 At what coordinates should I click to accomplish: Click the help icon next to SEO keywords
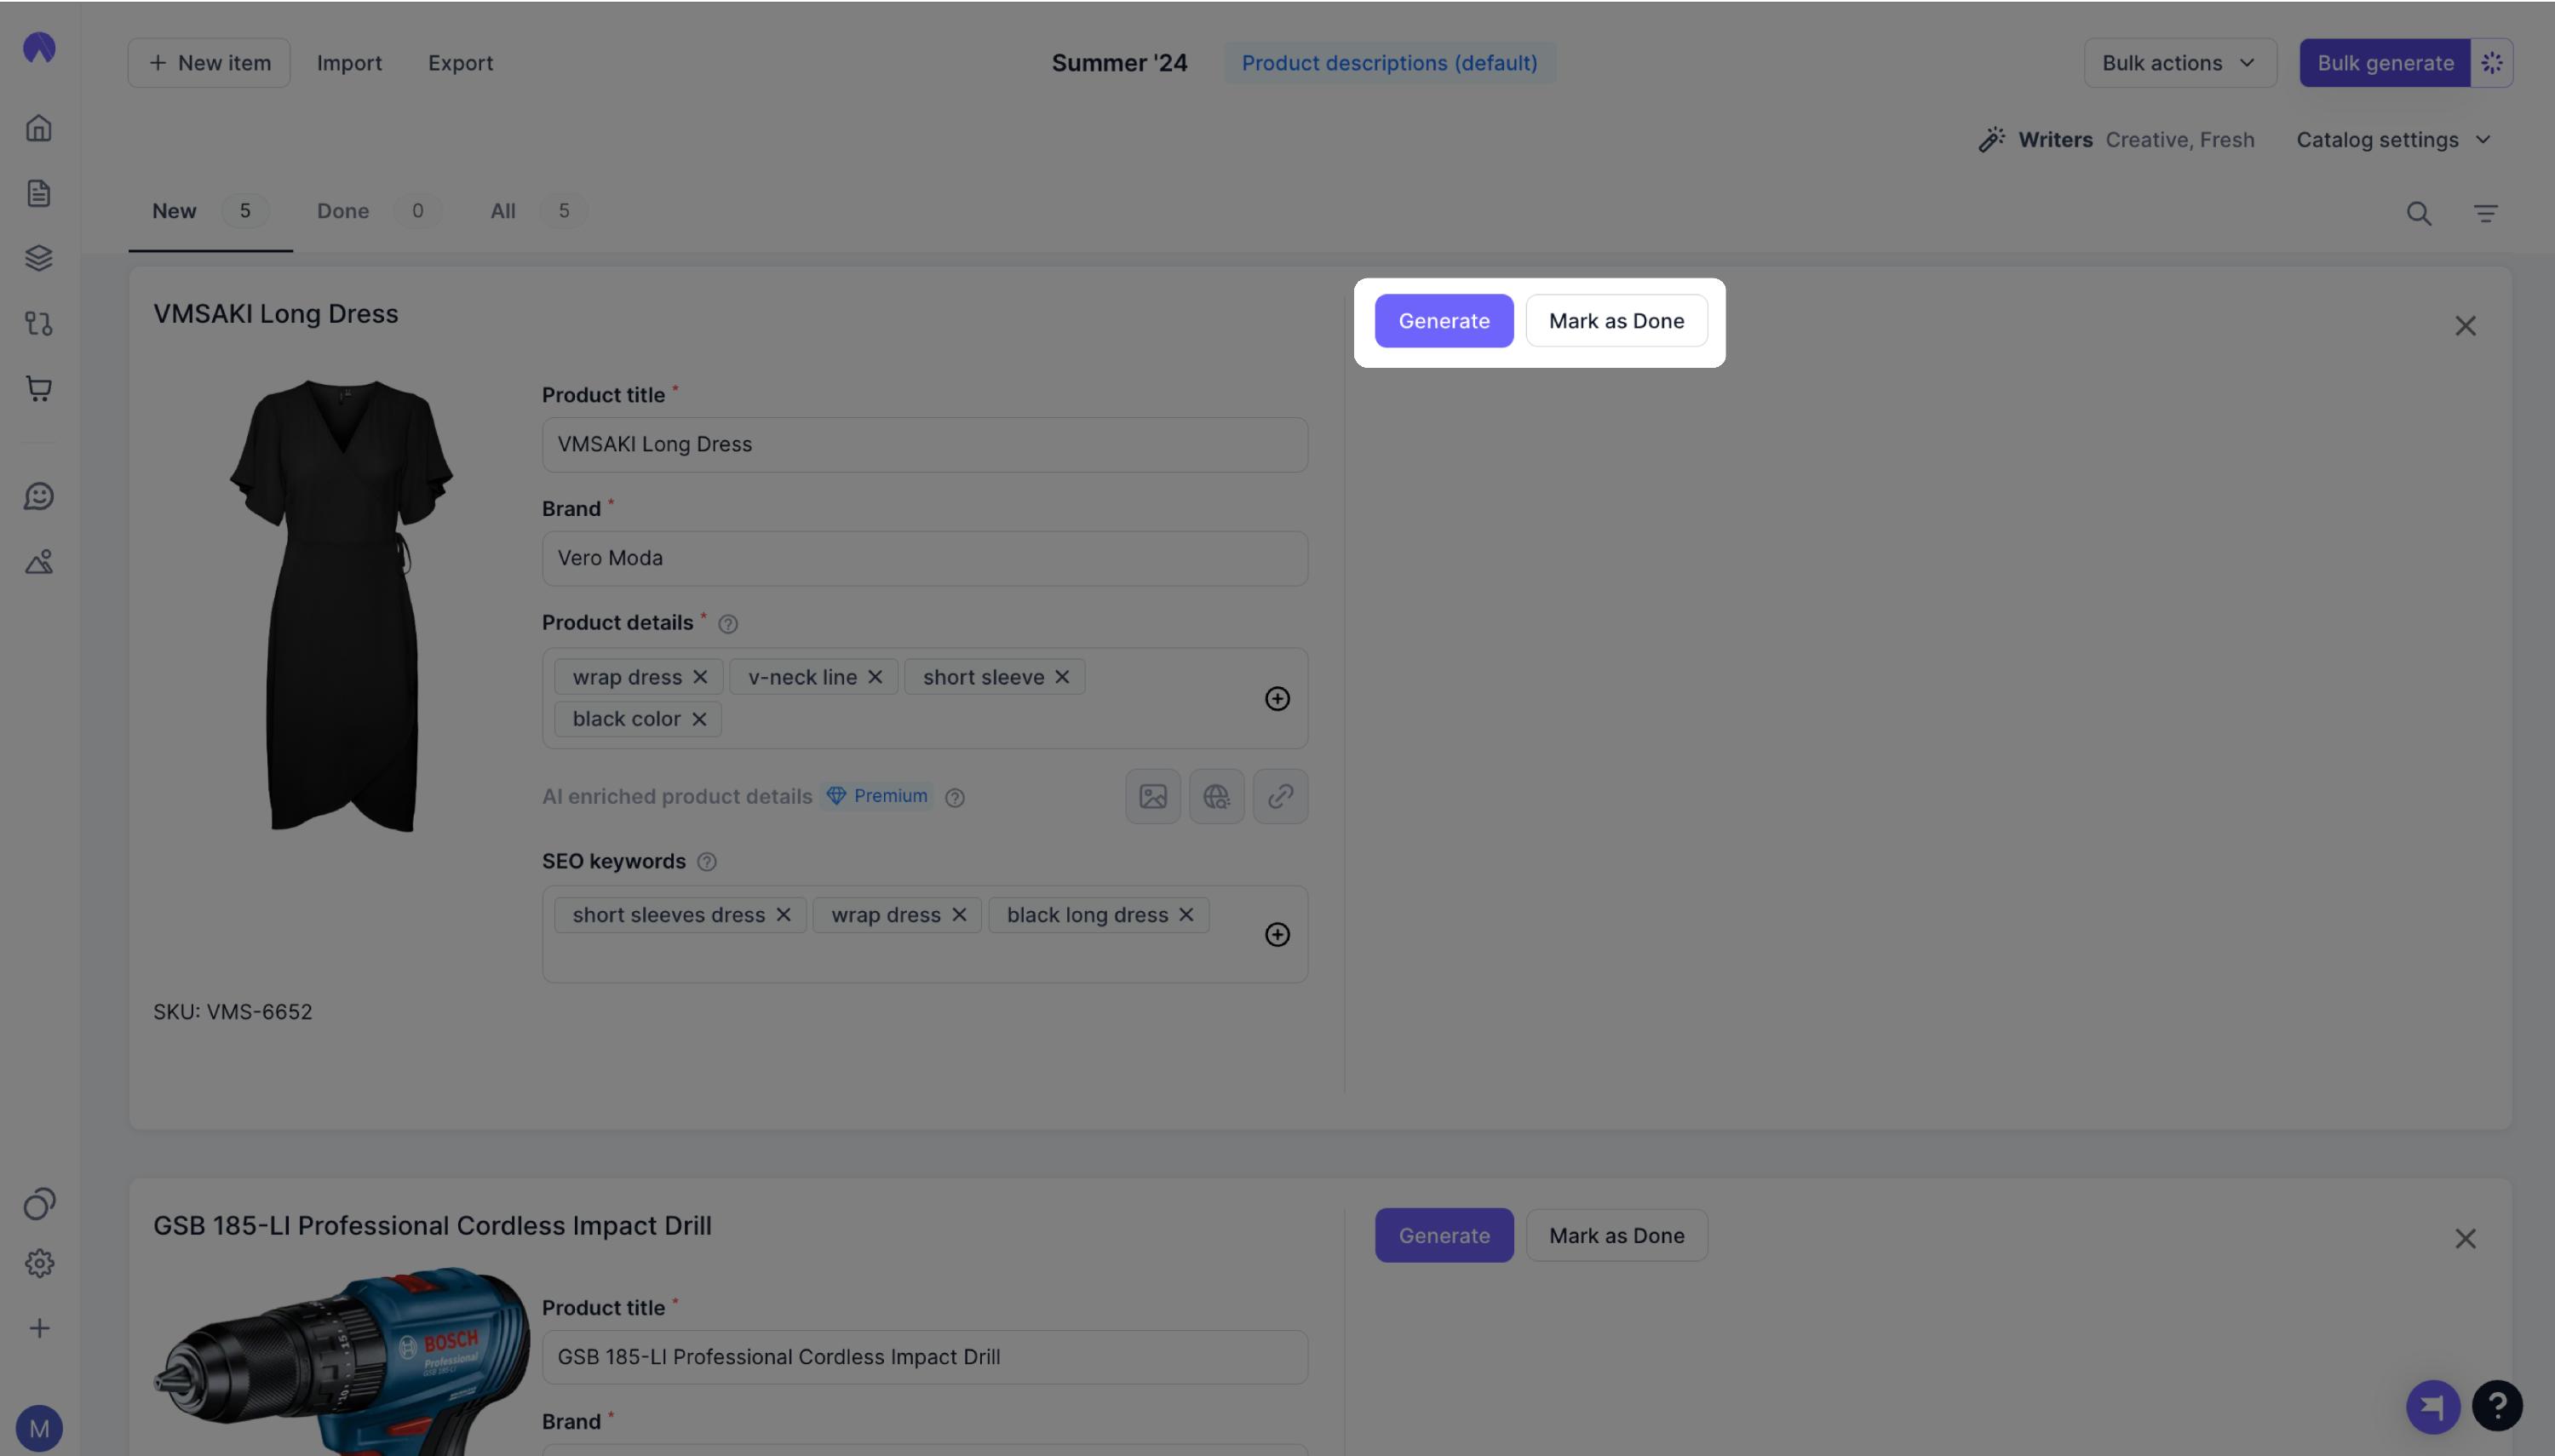pyautogui.click(x=707, y=862)
